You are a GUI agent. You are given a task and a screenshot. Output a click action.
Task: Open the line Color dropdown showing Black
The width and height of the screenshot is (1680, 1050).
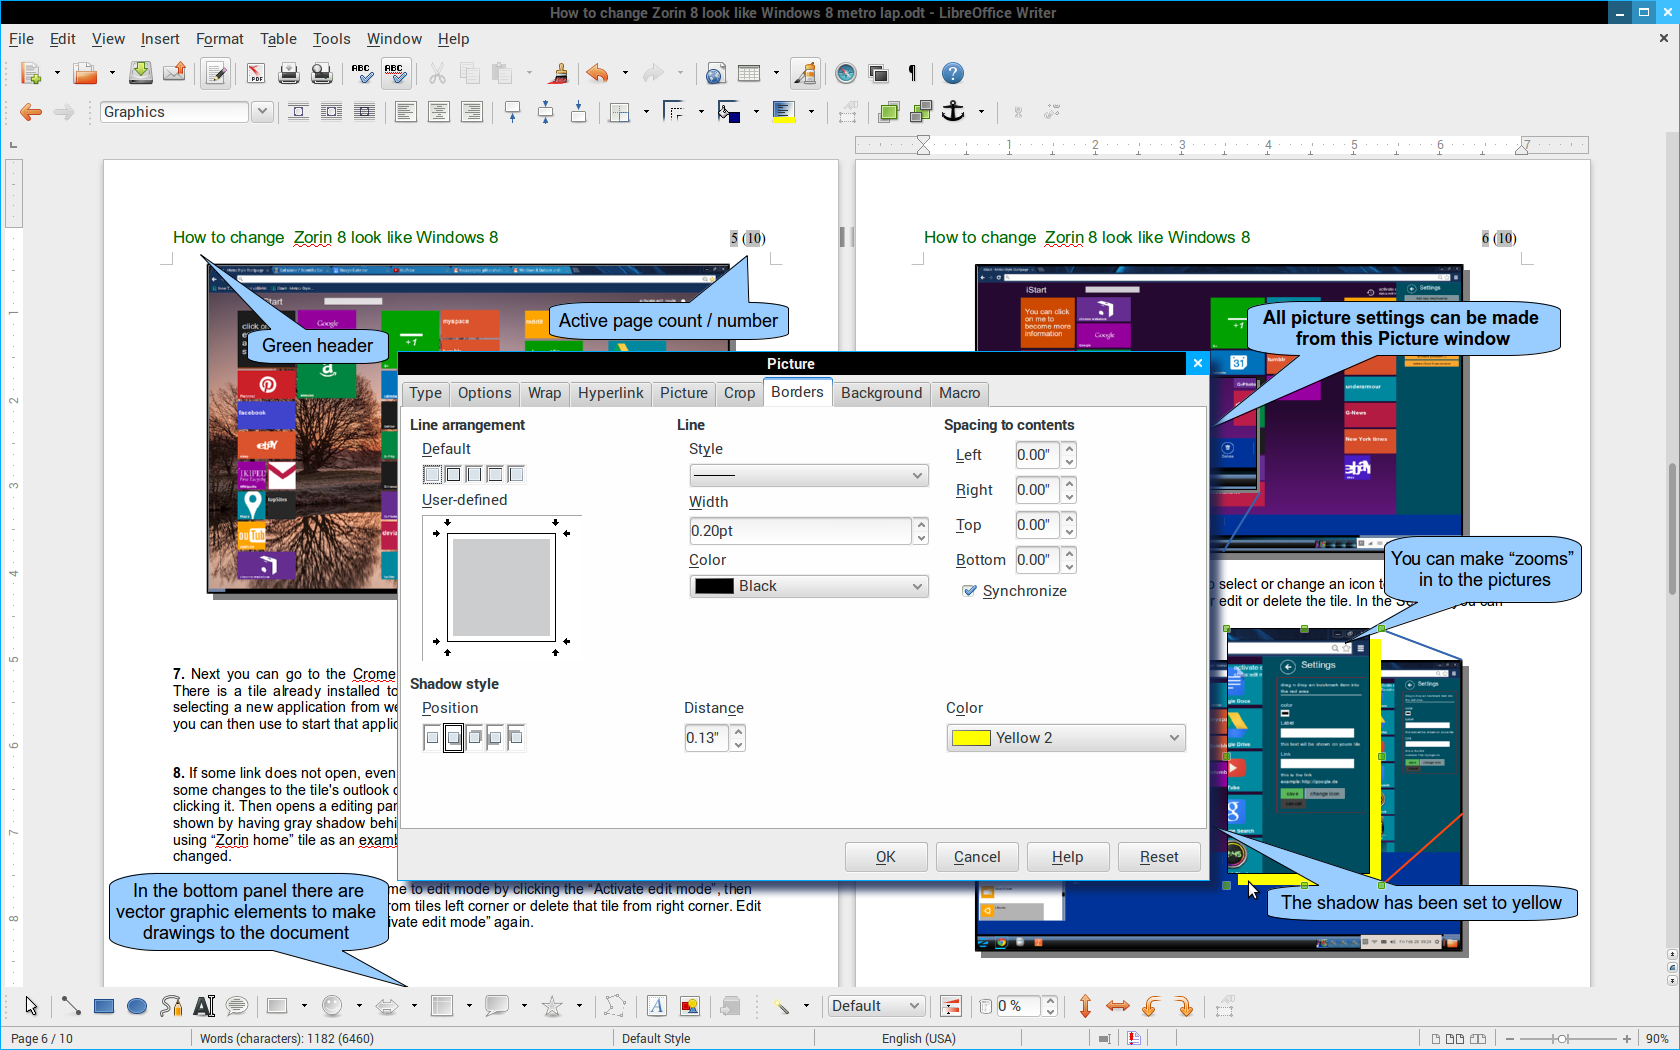[808, 586]
